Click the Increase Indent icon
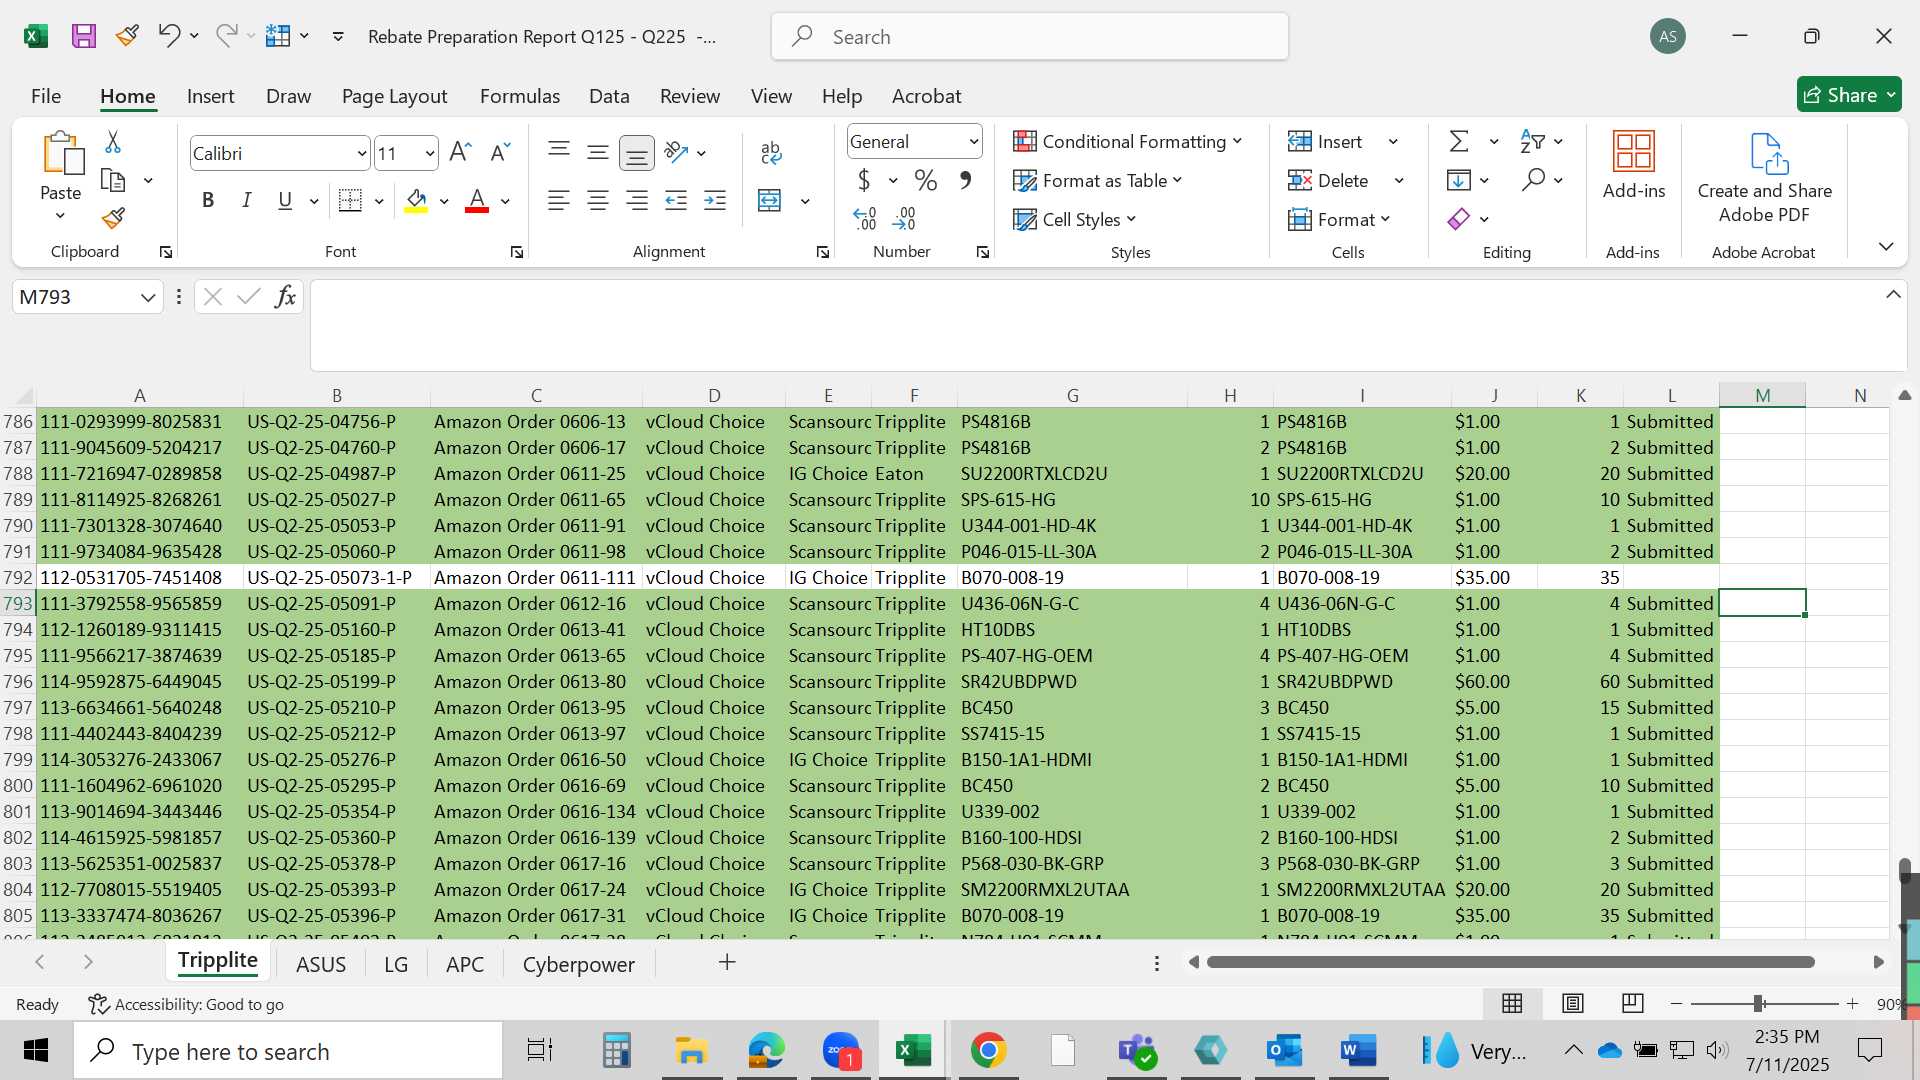 [x=715, y=201]
